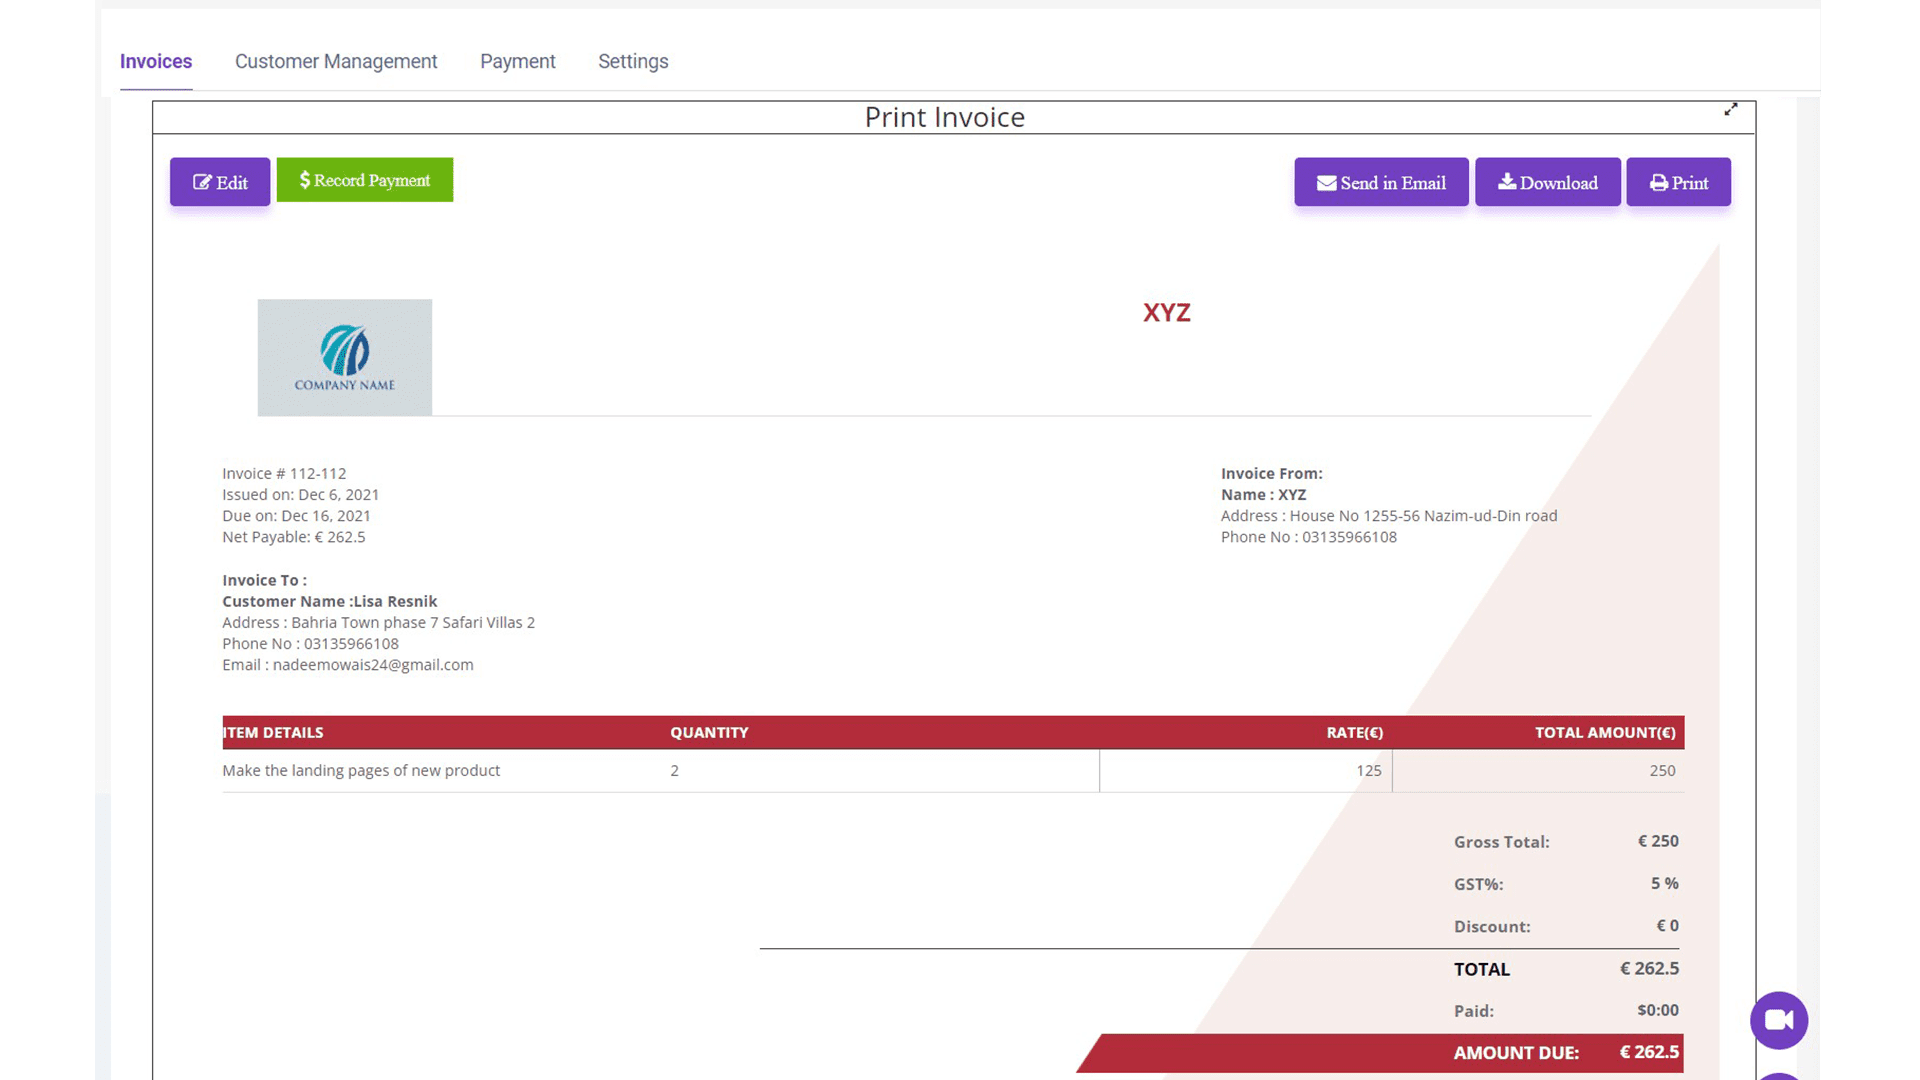Image resolution: width=1920 pixels, height=1080 pixels.
Task: Open the purple video call widget
Action: pyautogui.click(x=1779, y=1019)
